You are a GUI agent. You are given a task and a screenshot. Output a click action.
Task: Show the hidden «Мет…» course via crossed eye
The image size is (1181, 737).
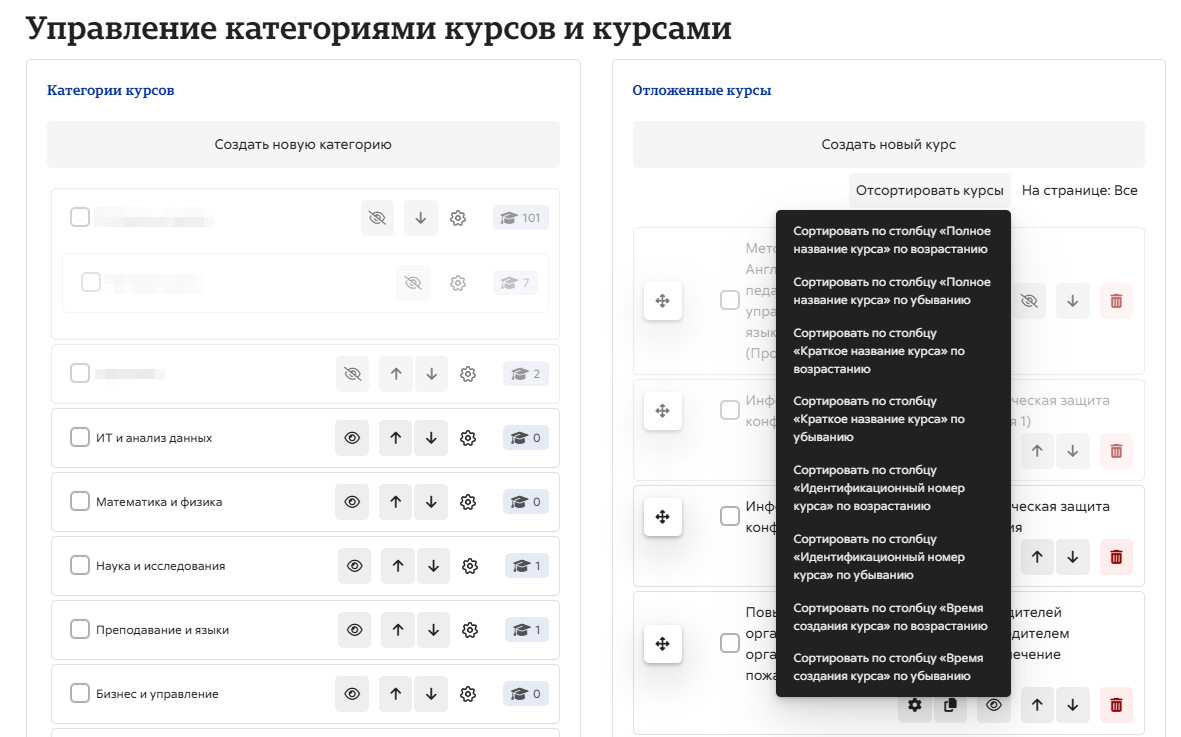coord(1029,301)
